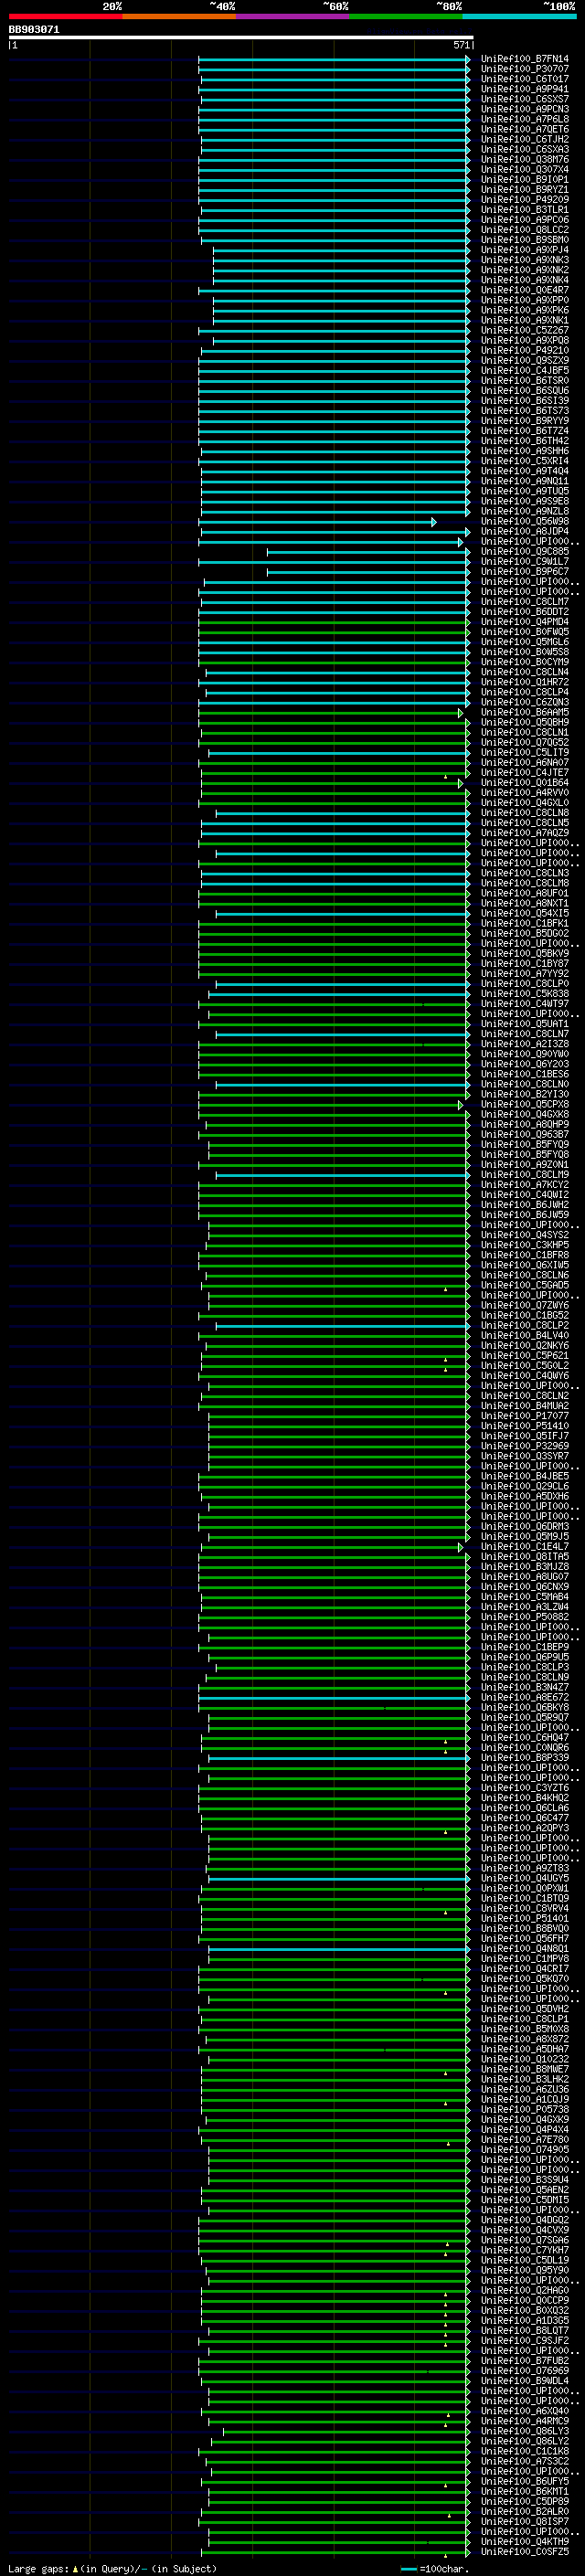
Task: Select the UniRef100_Q307X4 hit label
Action: (525, 170)
